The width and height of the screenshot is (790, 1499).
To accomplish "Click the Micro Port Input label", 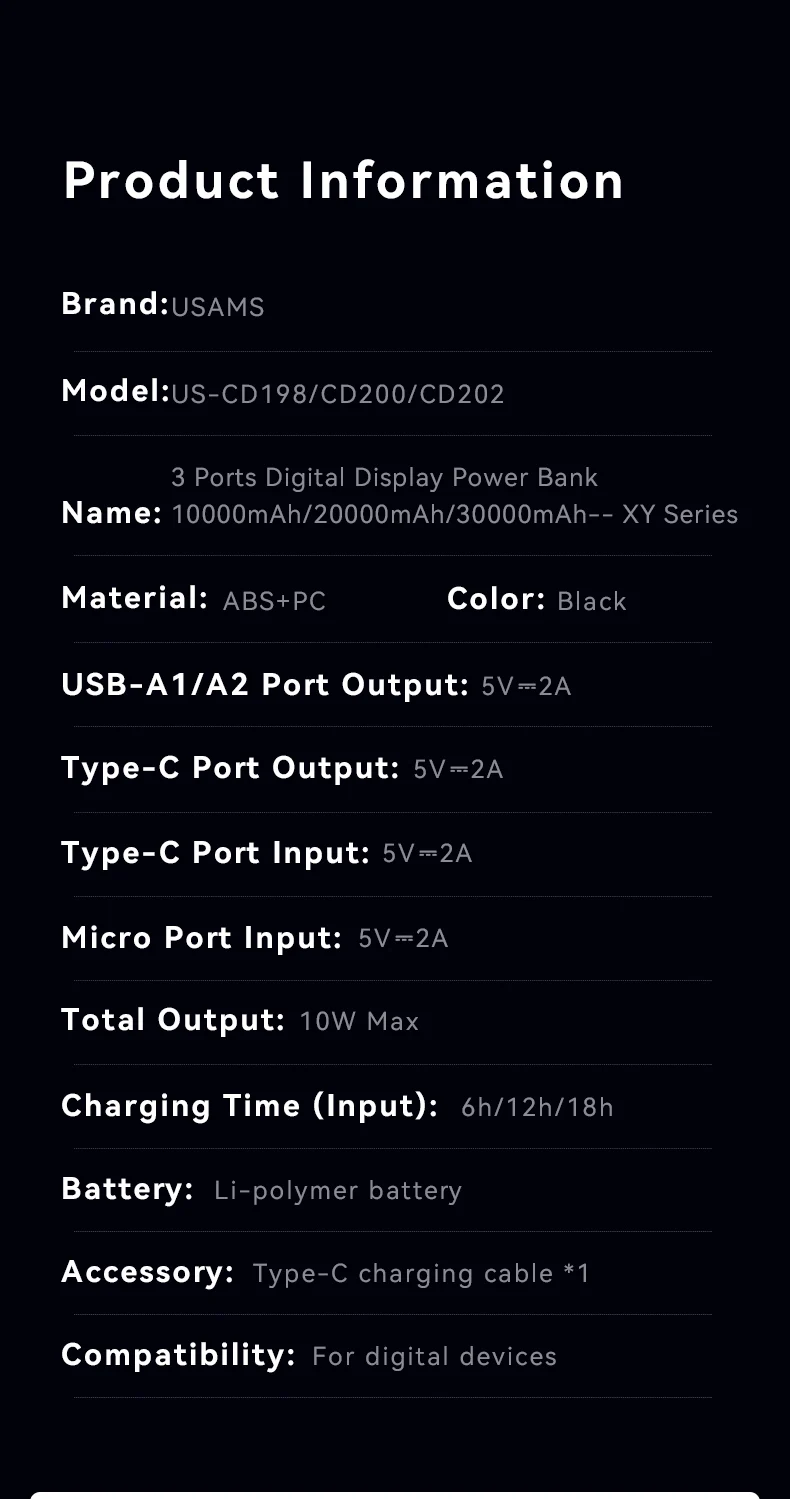I will click(202, 938).
